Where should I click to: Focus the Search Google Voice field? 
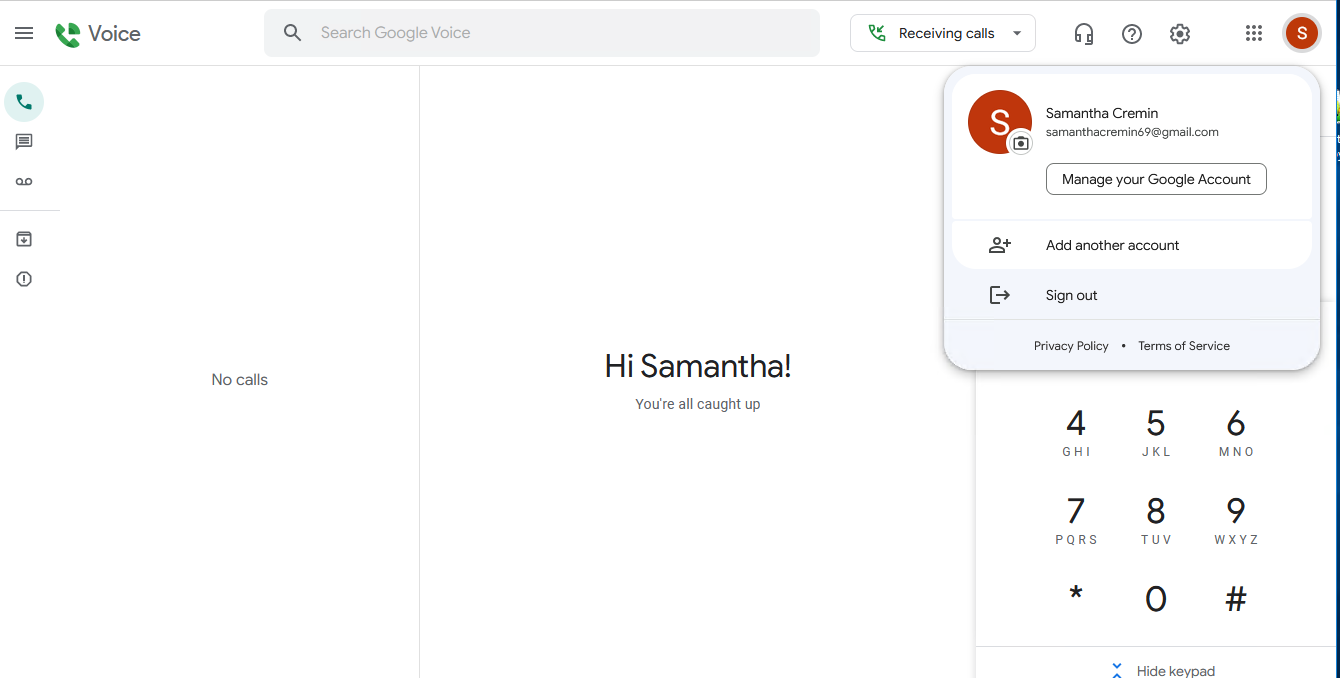(x=542, y=33)
